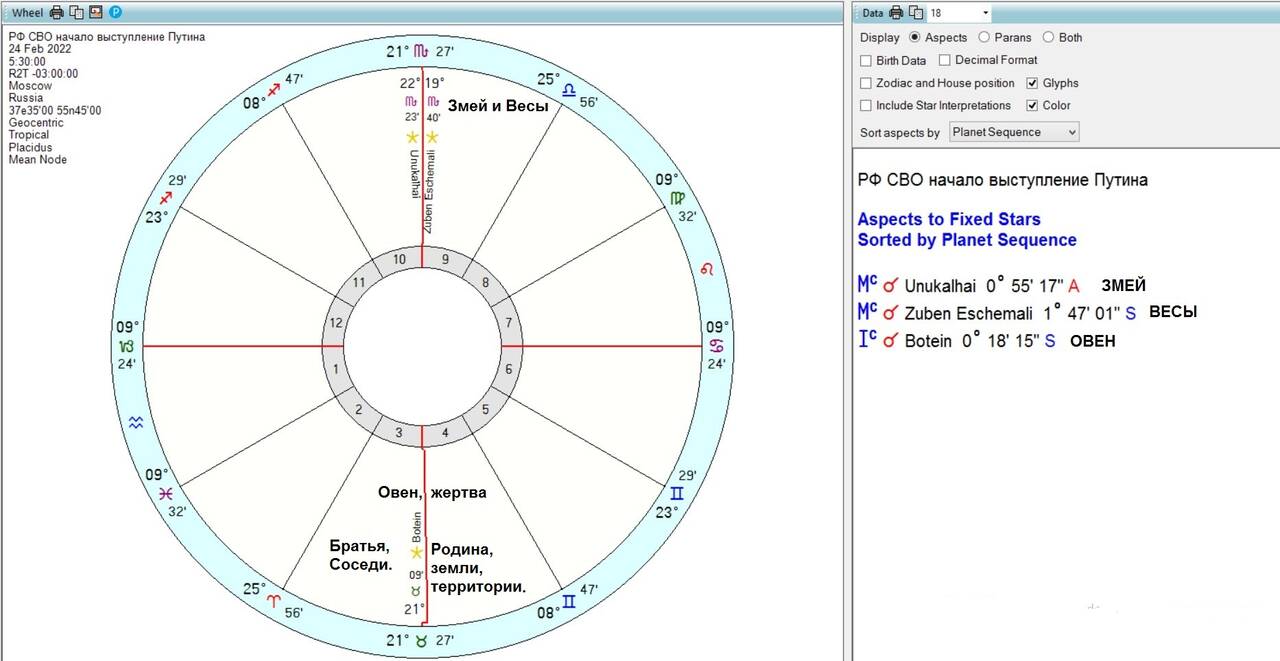
Task: Select house 3 segment on inner ring
Action: pos(398,432)
